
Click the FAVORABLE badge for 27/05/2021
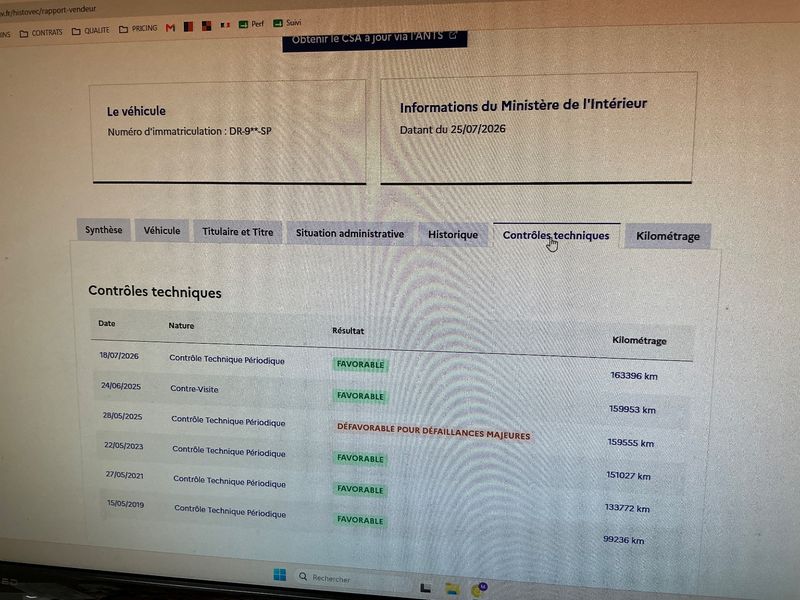[x=360, y=489]
